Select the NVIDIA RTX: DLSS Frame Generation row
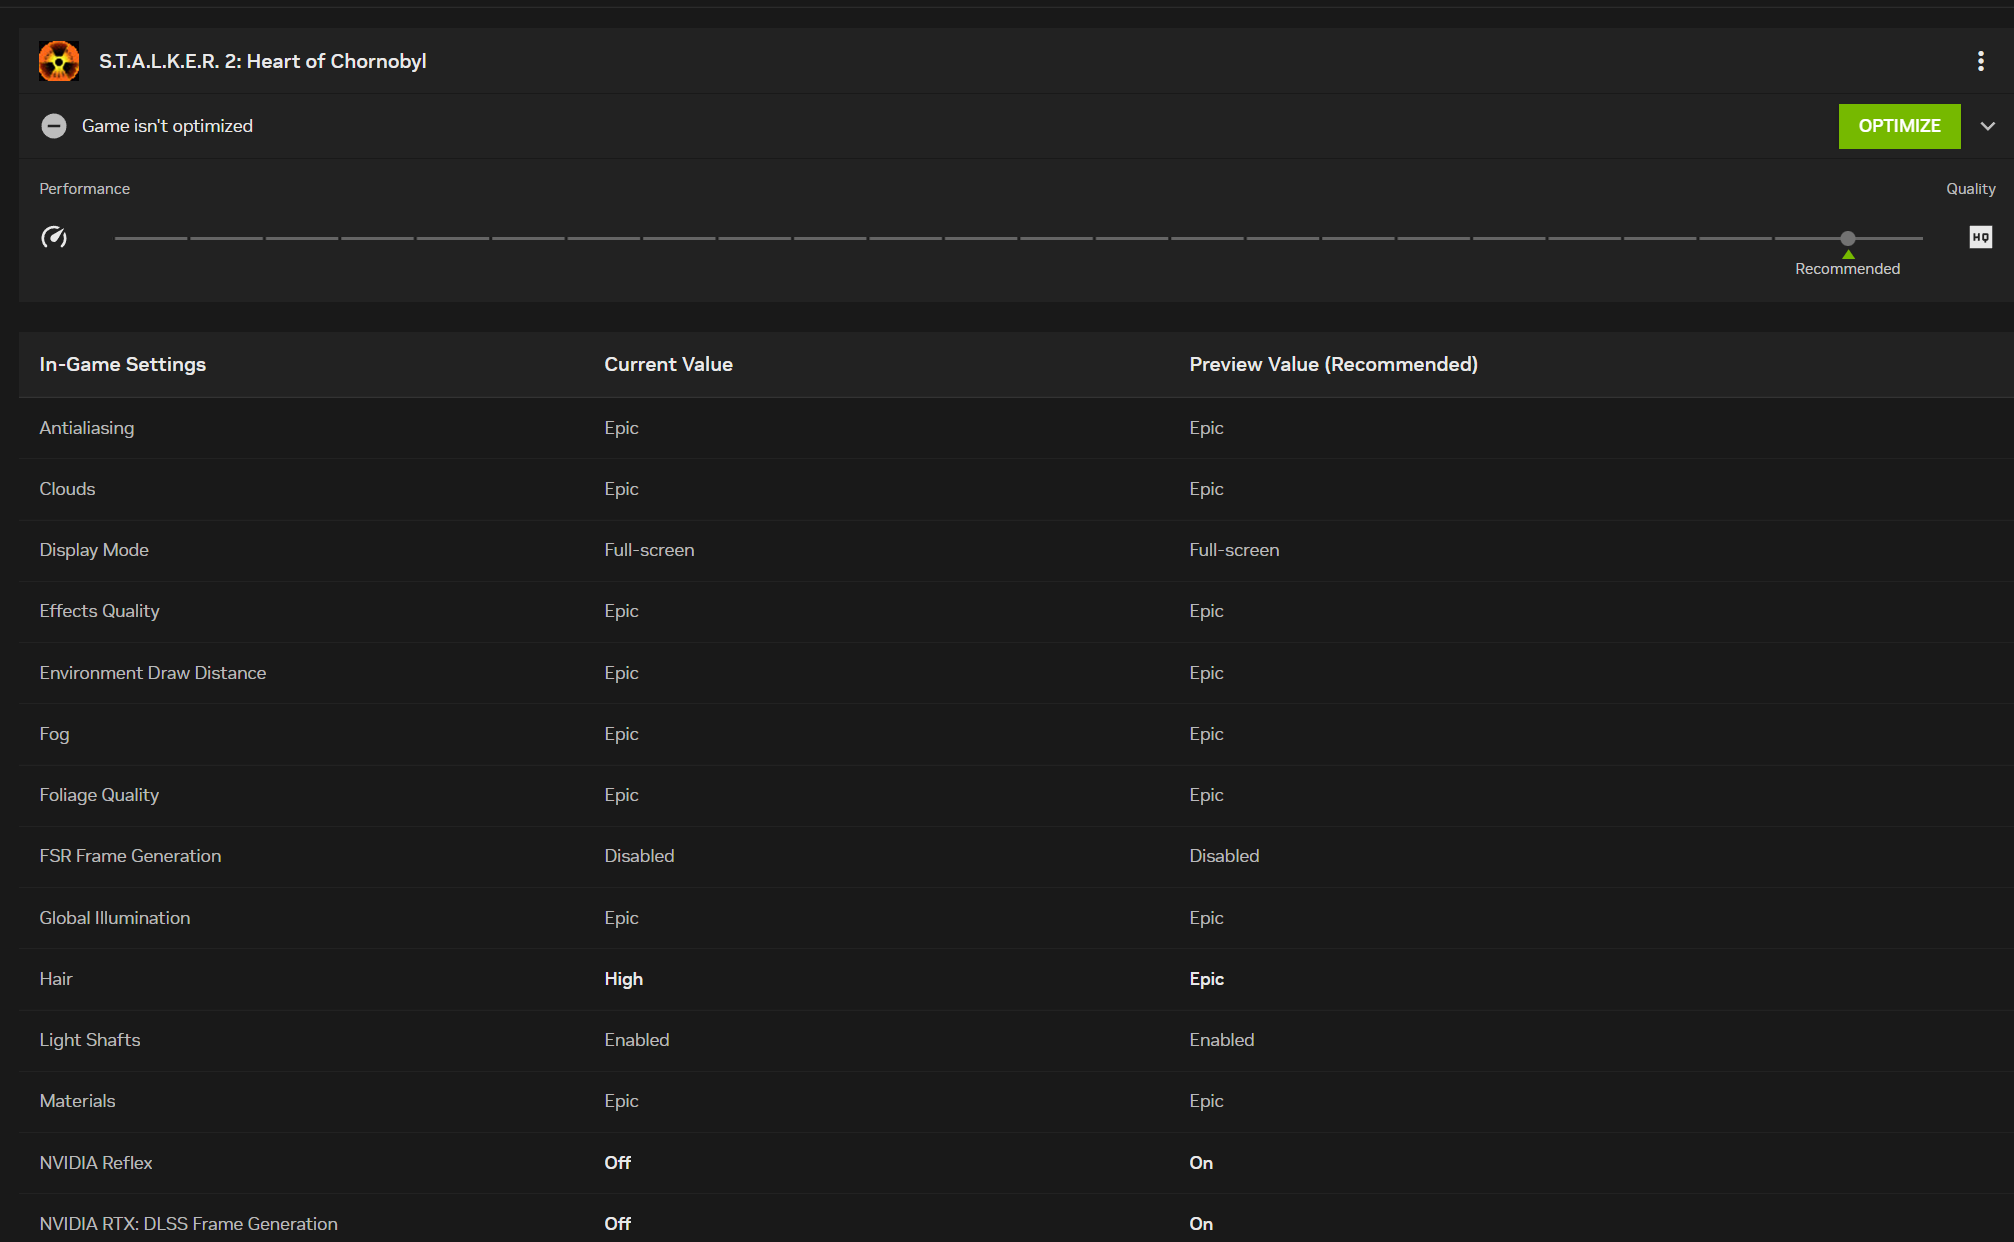This screenshot has width=2014, height=1242. click(1016, 1219)
